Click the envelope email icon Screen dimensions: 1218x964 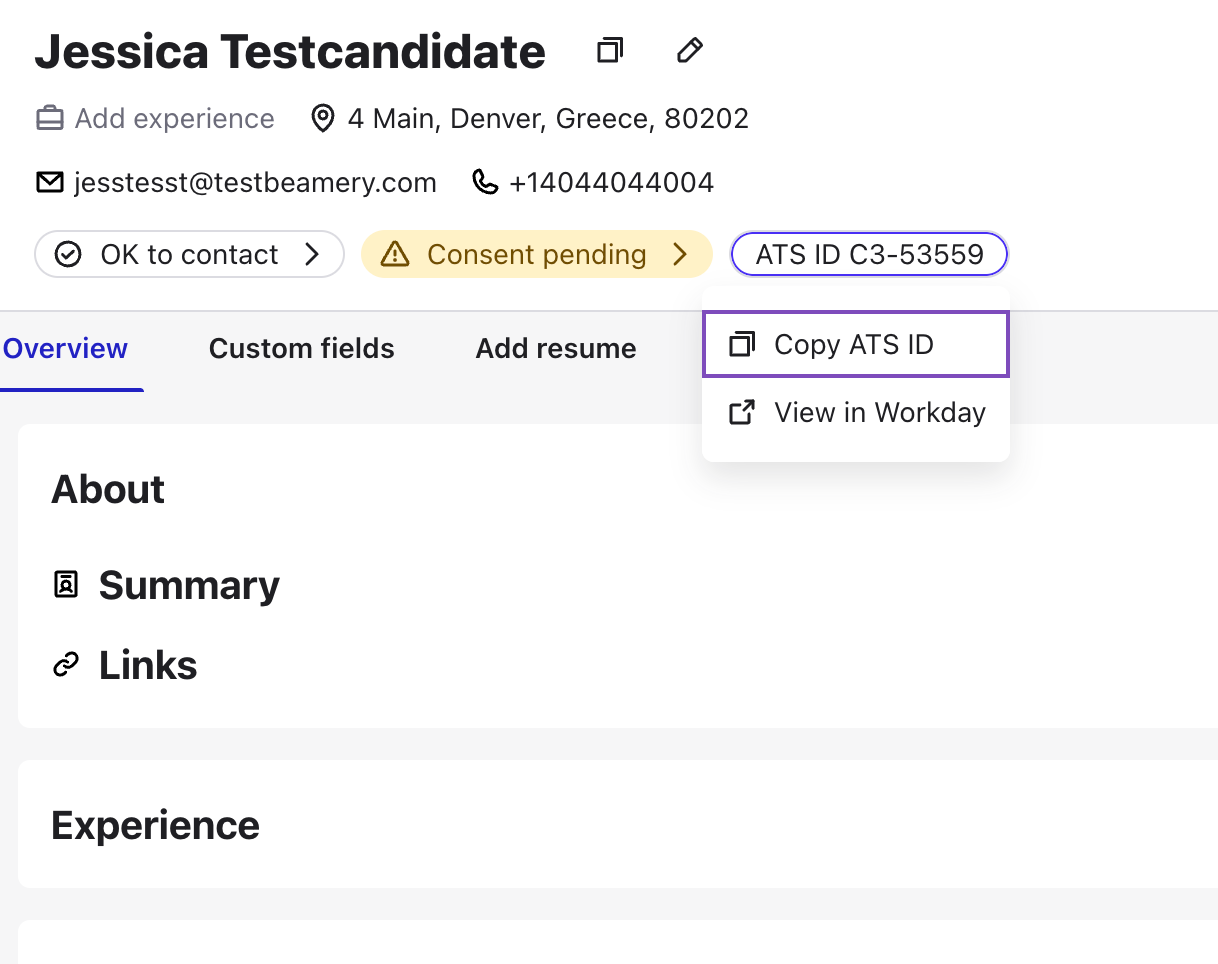pos(49,183)
